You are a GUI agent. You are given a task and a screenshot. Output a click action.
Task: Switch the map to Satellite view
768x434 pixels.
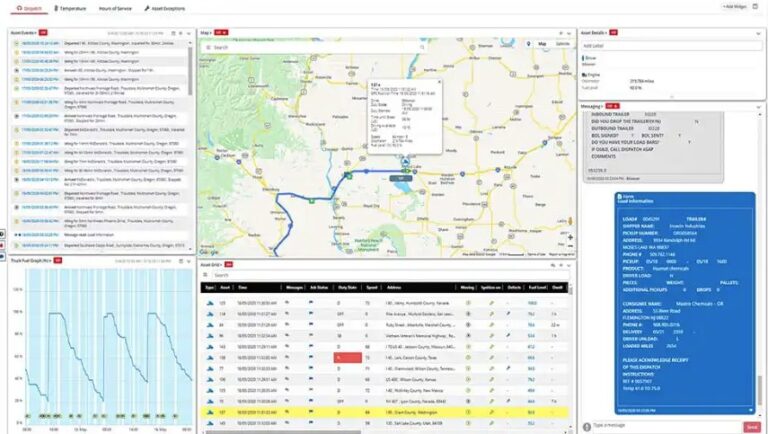pyautogui.click(x=562, y=44)
